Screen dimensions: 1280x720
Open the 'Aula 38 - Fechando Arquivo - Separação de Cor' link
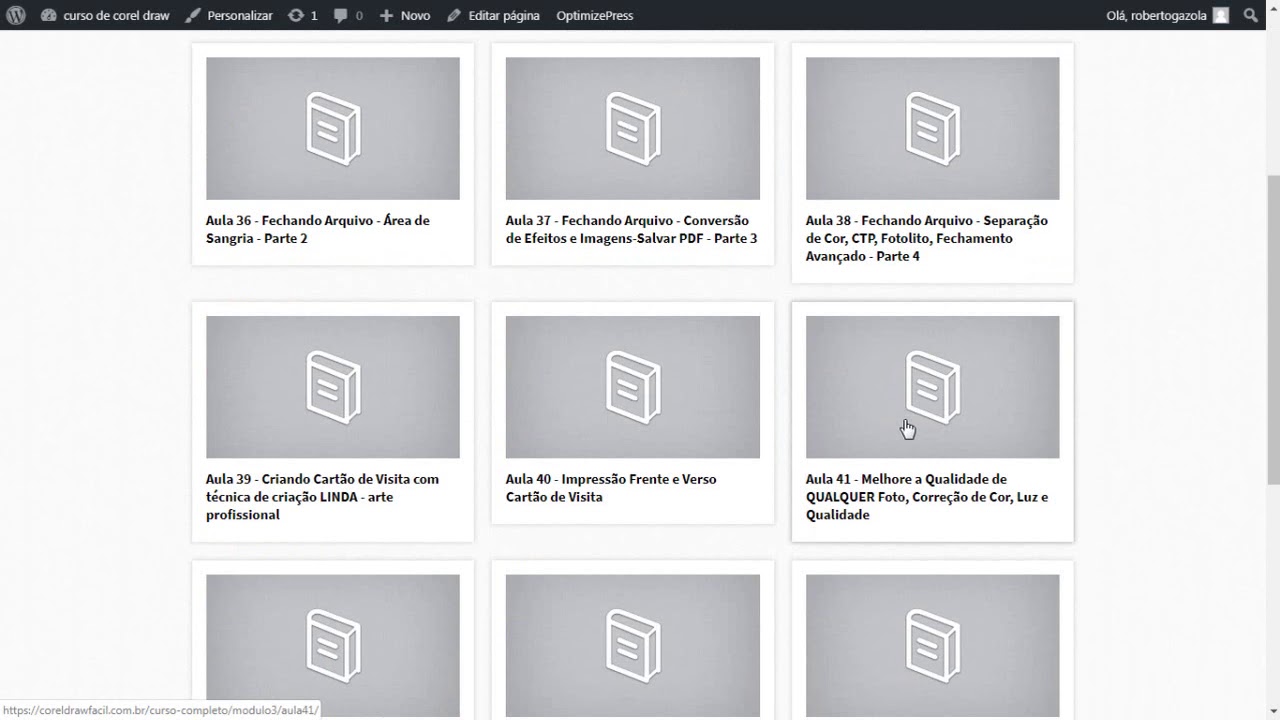click(x=927, y=238)
